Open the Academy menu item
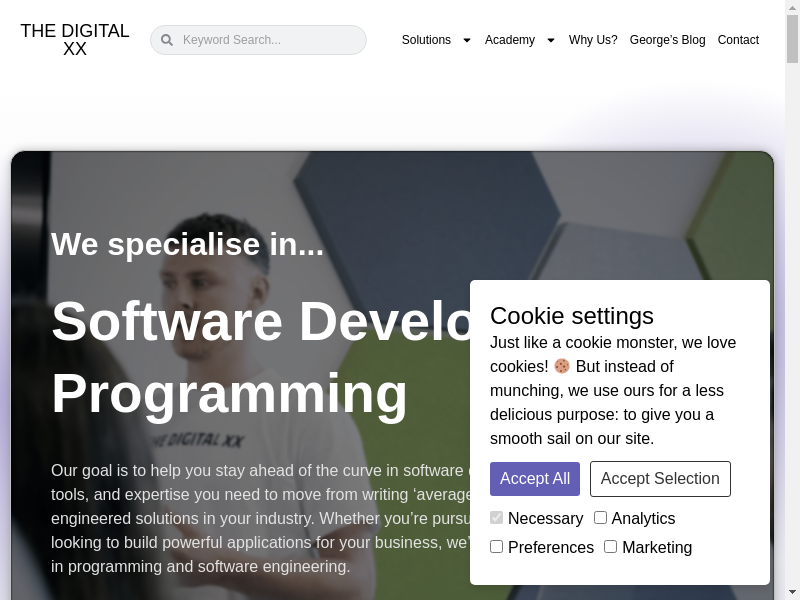 510,40
